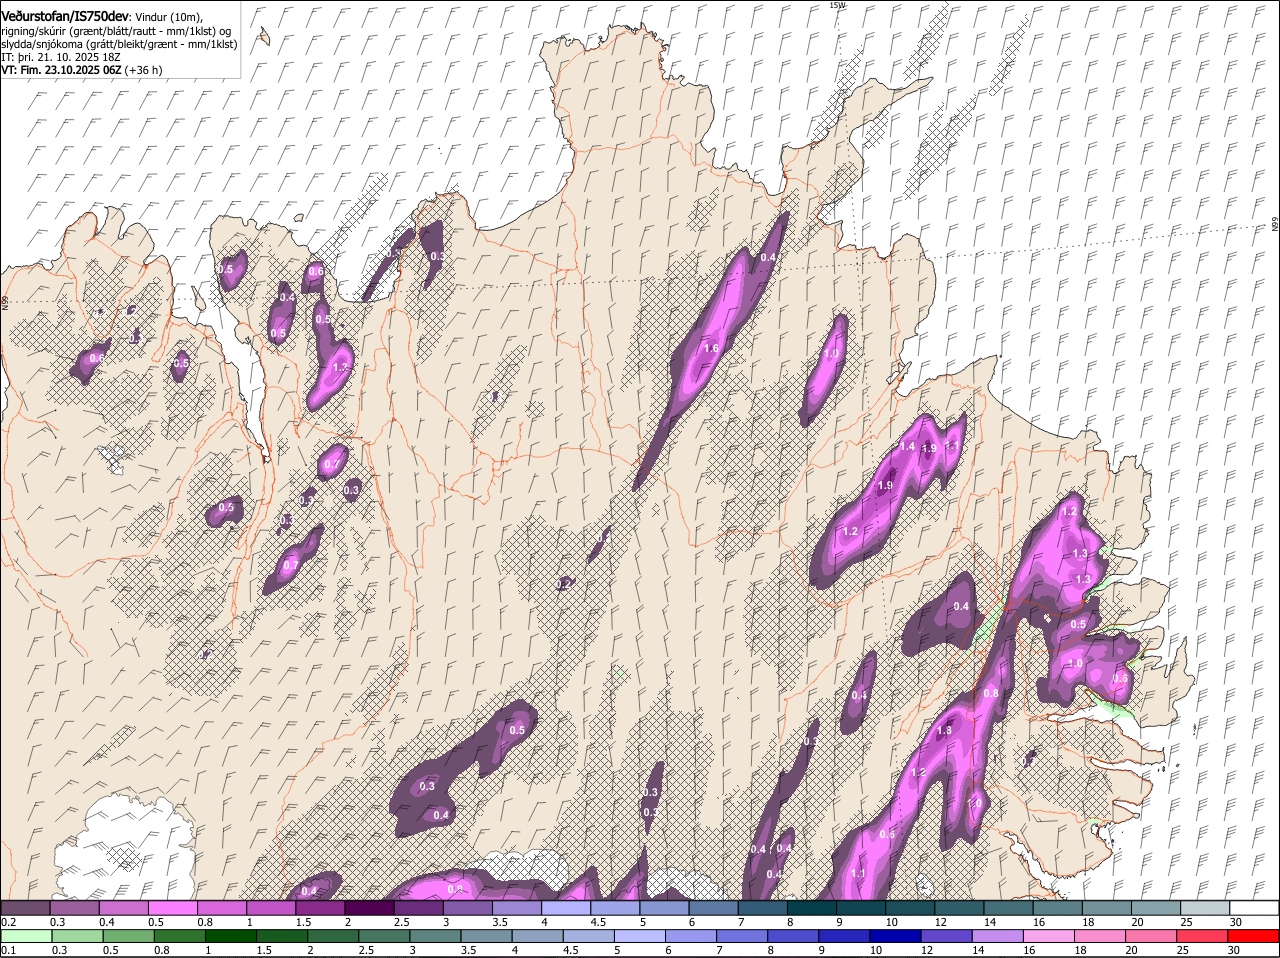
Task: Click the rain legend swatch between 16 and 18
Action: [x=1050, y=937]
